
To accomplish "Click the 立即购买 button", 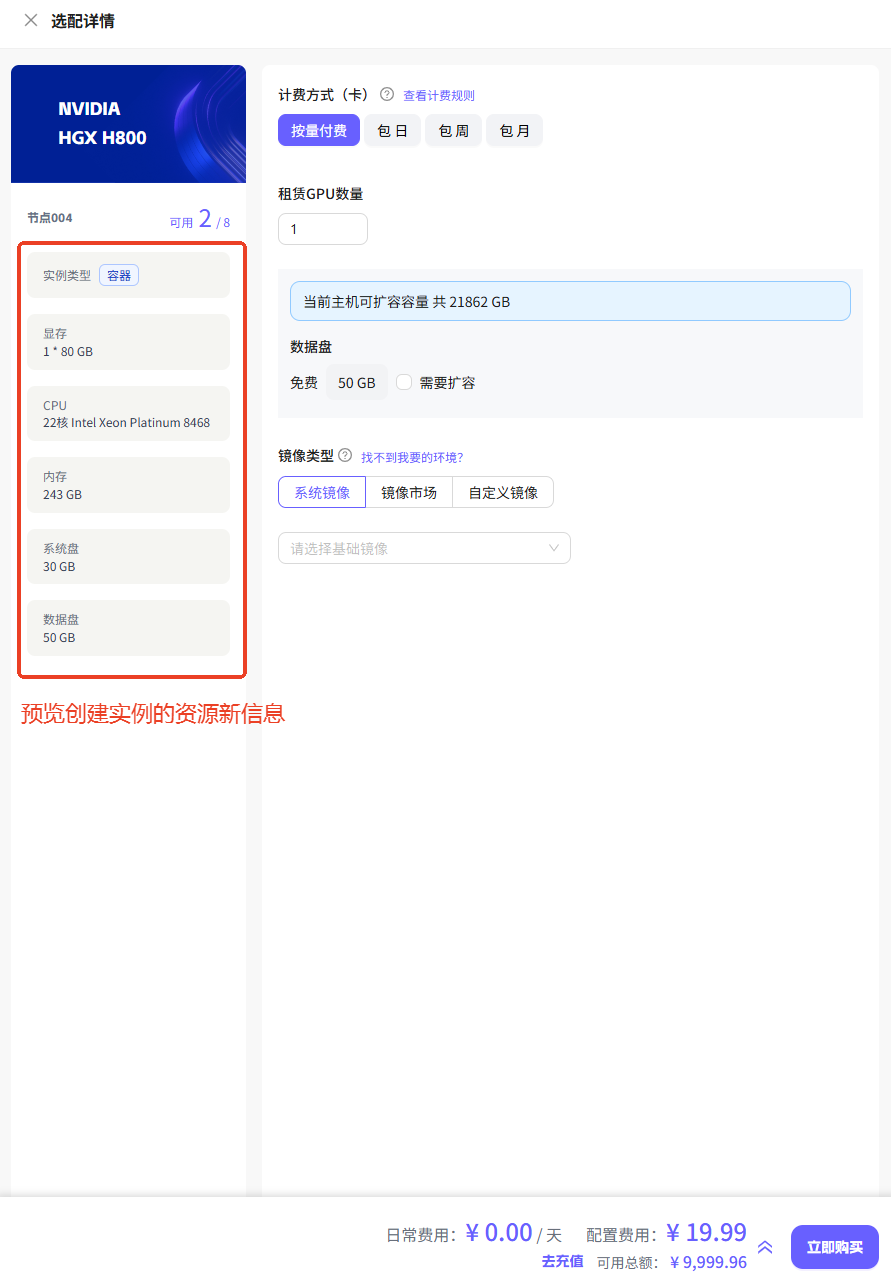I will [835, 1247].
